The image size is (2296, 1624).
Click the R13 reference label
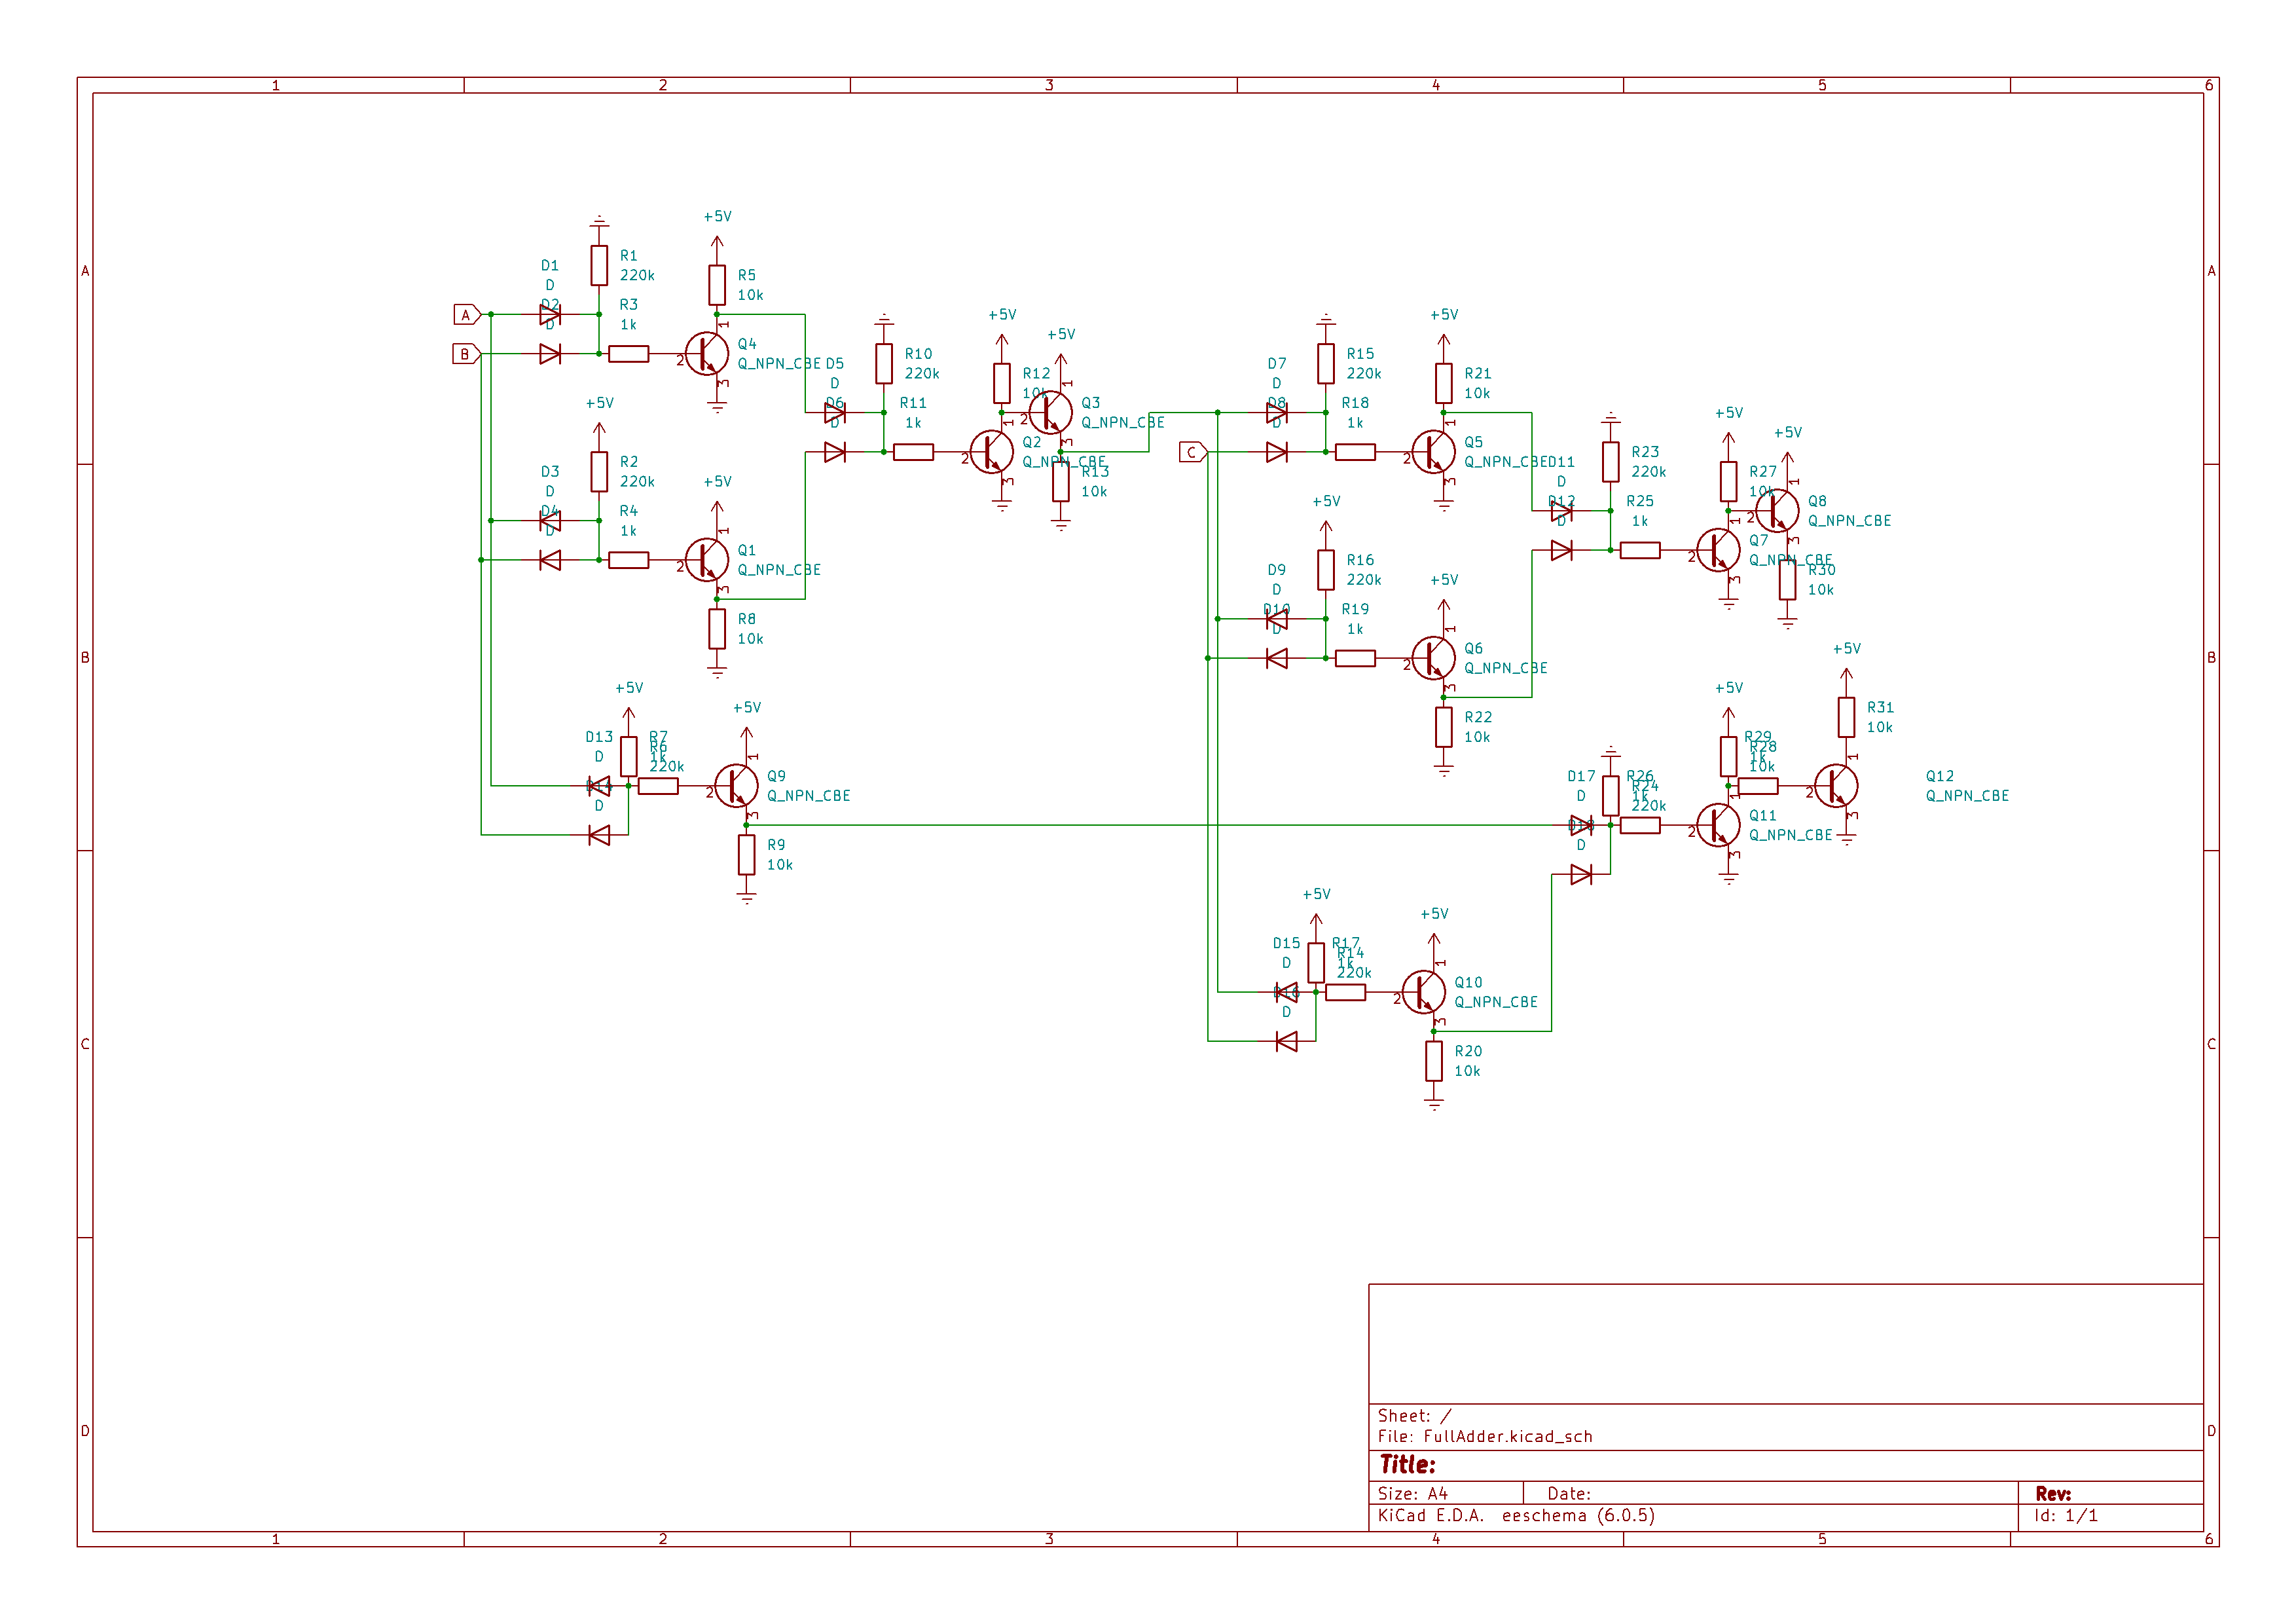point(1095,472)
